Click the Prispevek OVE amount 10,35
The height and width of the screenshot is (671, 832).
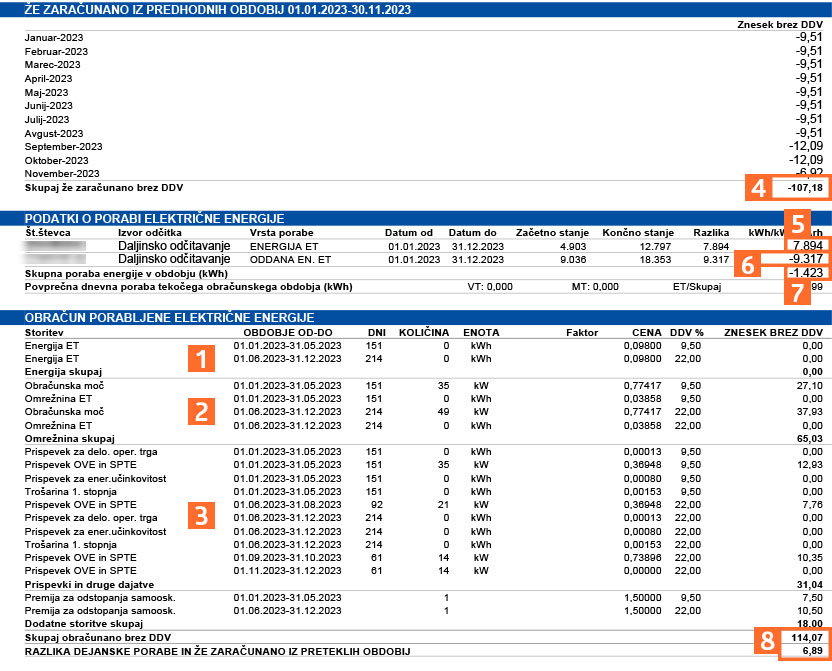tap(810, 557)
